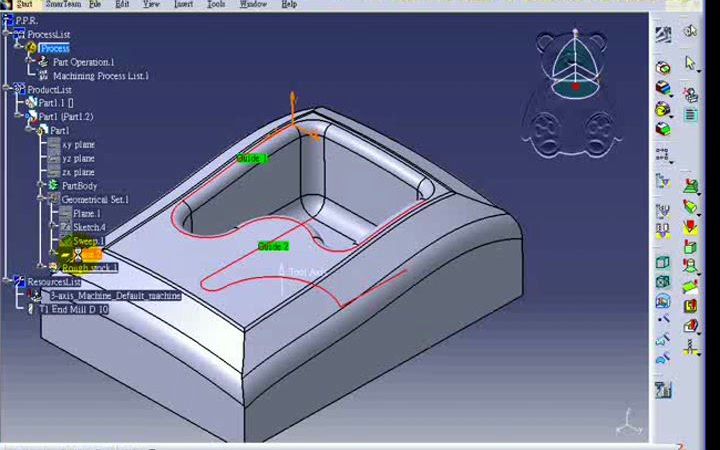Collapse the ProcessList tree node

click(x=6, y=33)
